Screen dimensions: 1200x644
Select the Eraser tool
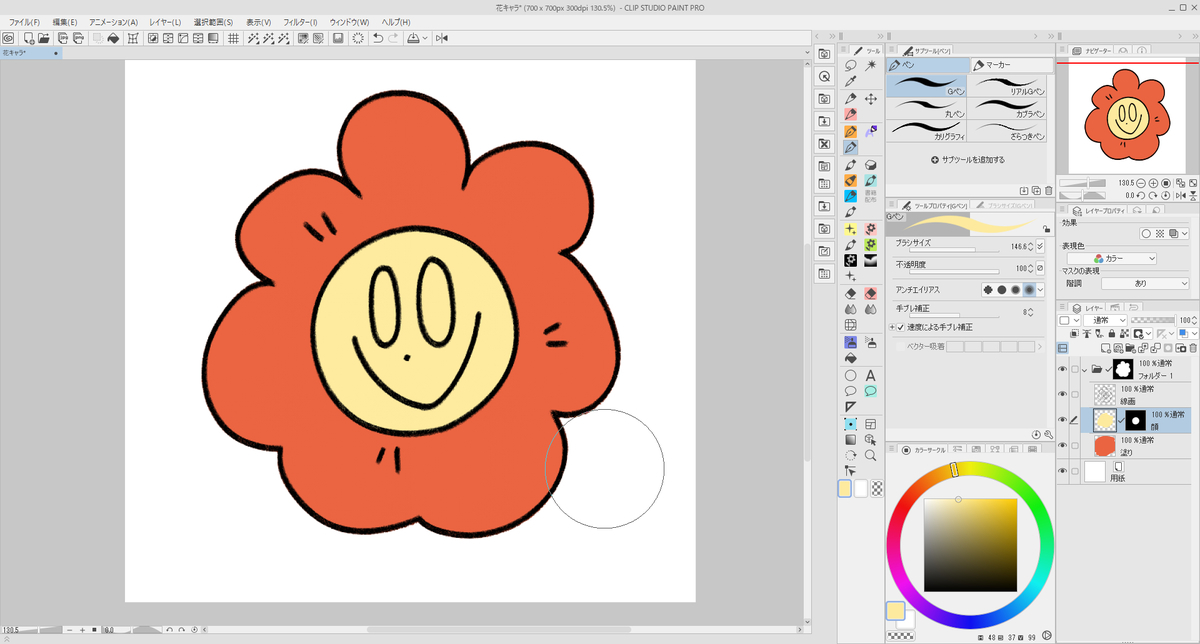(x=850, y=293)
